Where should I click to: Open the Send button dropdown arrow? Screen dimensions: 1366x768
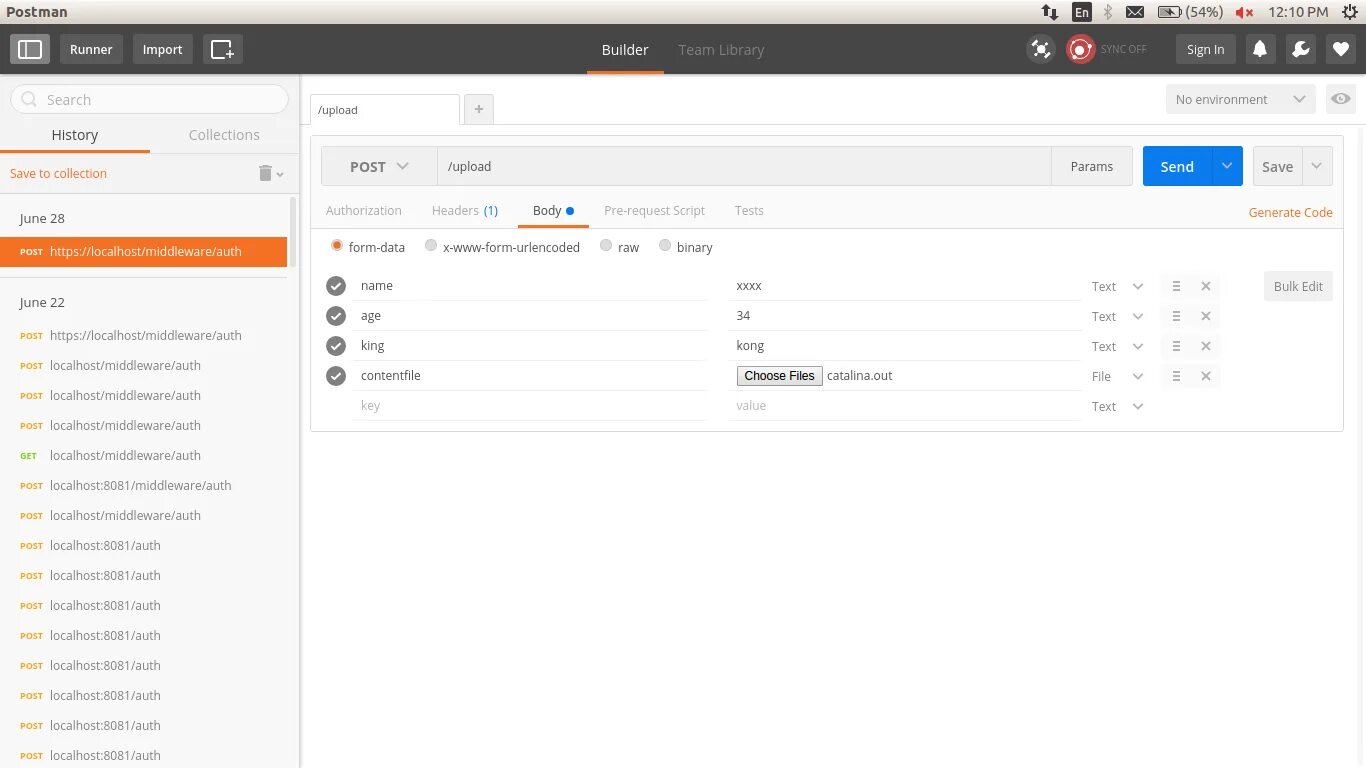click(1227, 166)
